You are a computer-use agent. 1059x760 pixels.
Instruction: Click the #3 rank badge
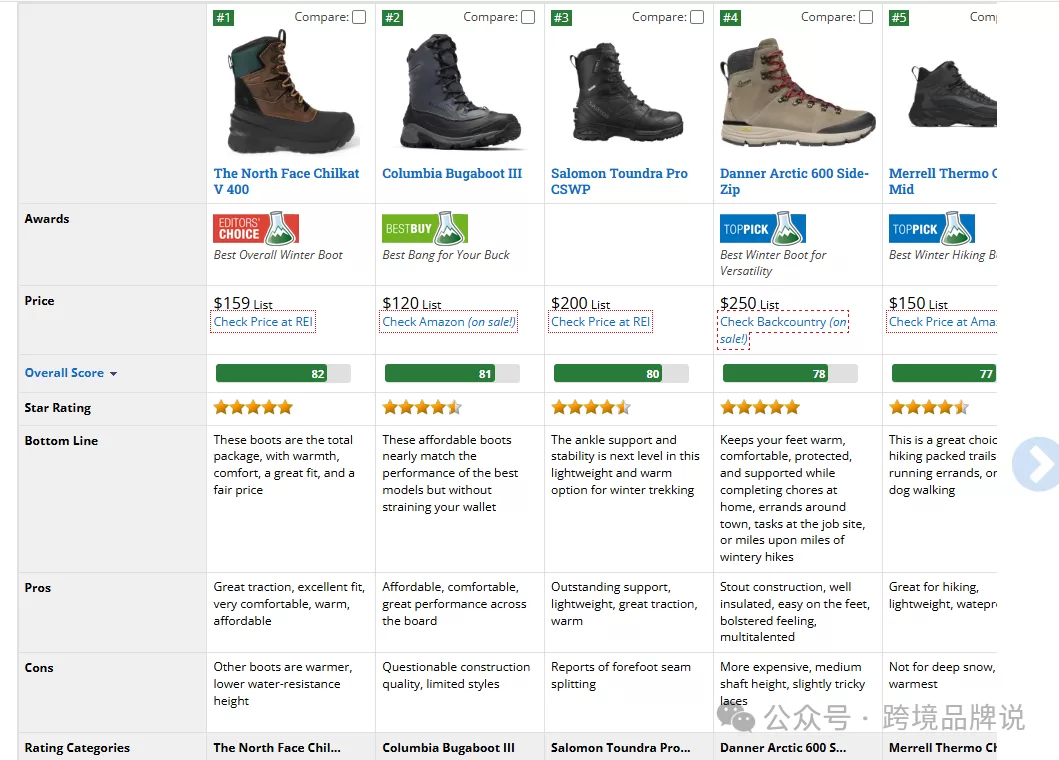[x=561, y=17]
